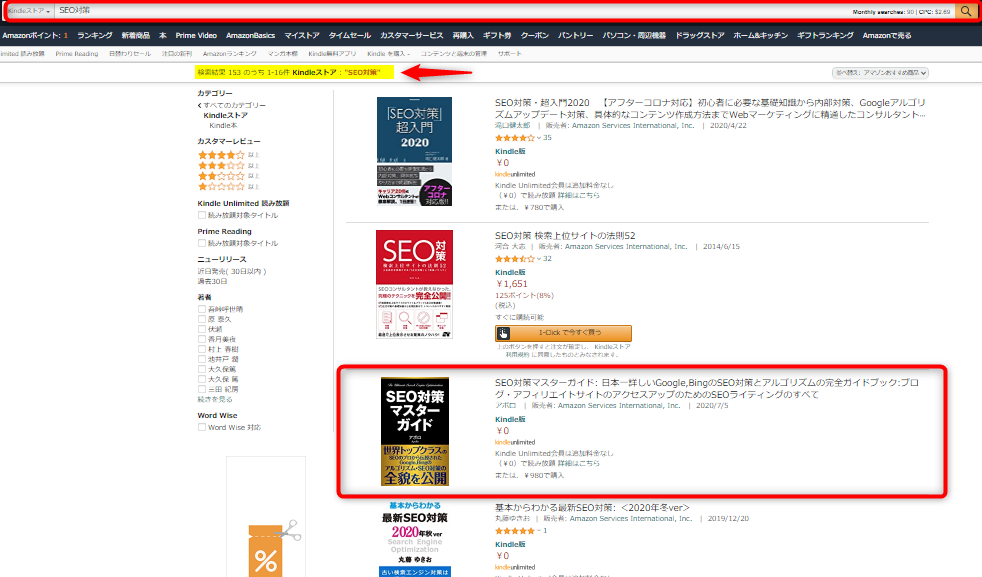Click Kindle unlimited badge under SEO対策マスターガイド
The image size is (982, 577).
pos(515,442)
